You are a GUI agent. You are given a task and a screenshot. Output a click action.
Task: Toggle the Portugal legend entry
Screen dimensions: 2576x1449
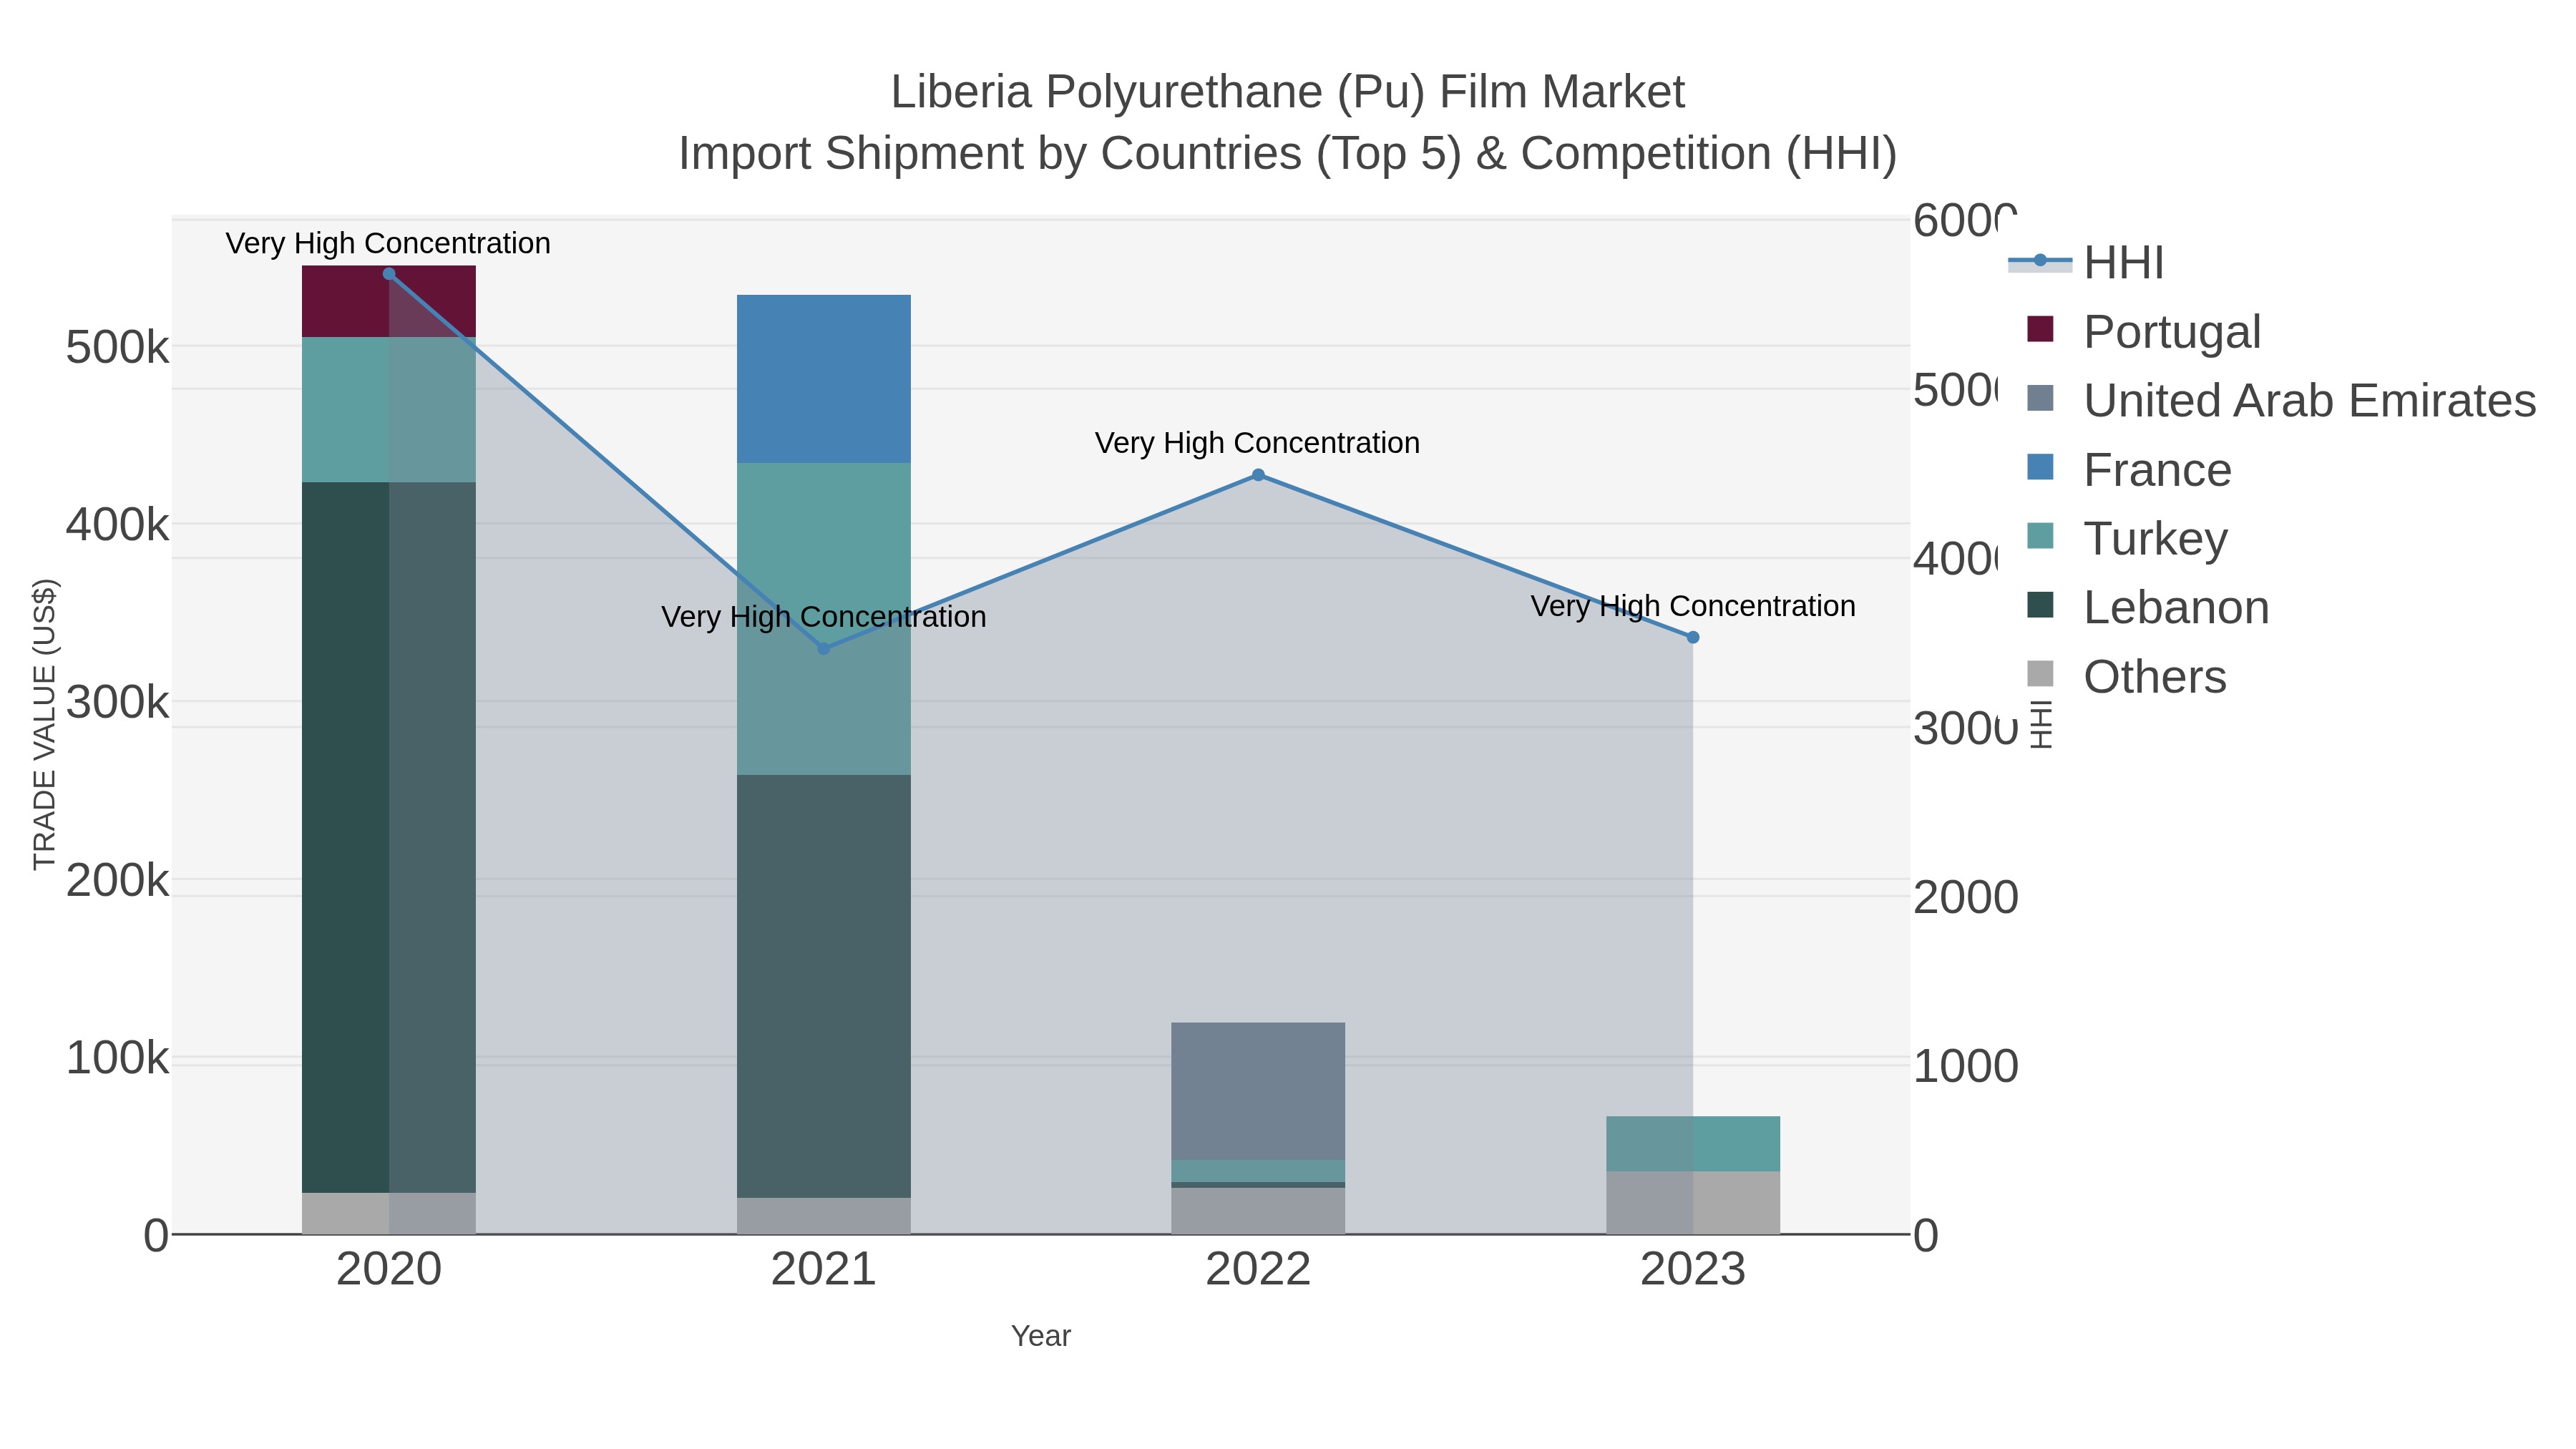click(x=2144, y=331)
